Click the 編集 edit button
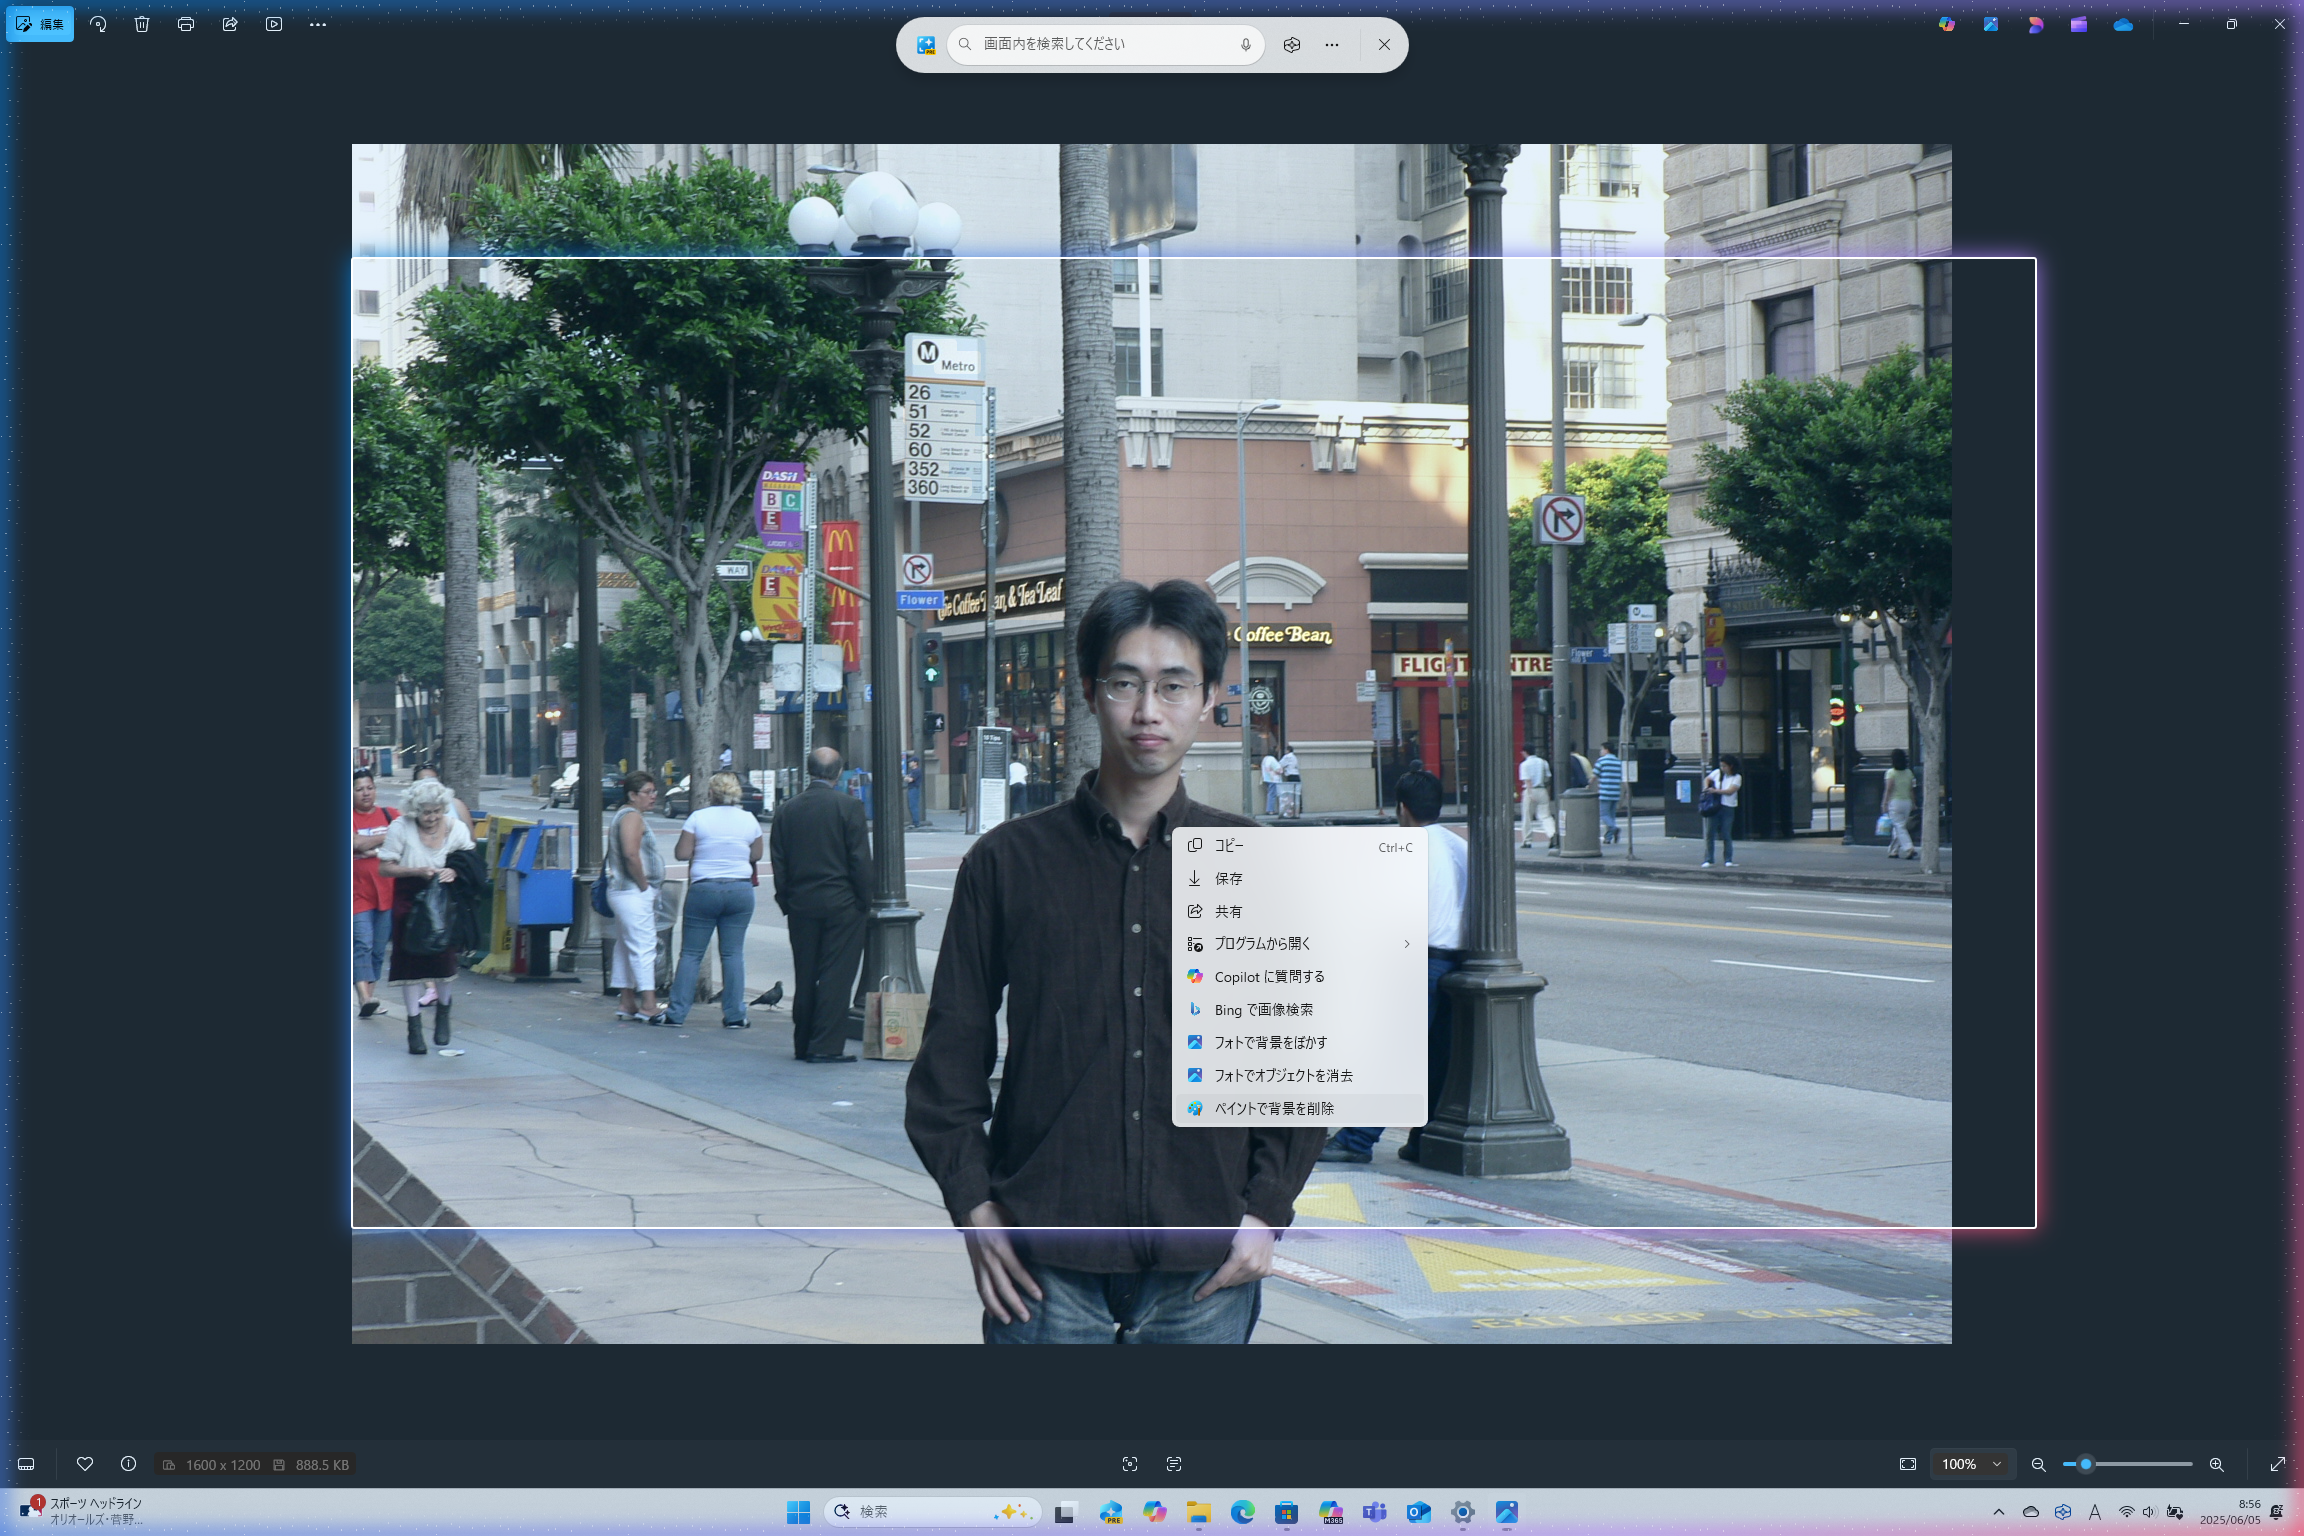2304x1536 pixels. pyautogui.click(x=41, y=24)
